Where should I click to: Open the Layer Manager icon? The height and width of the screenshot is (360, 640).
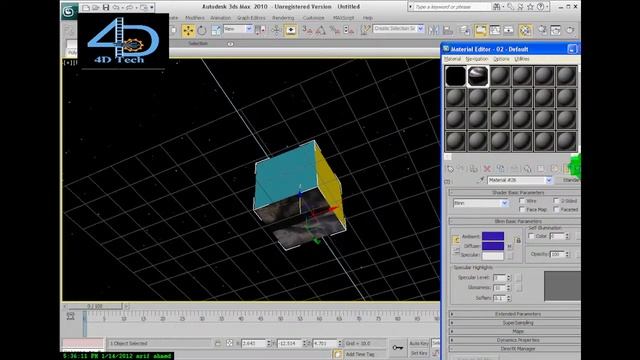click(464, 30)
